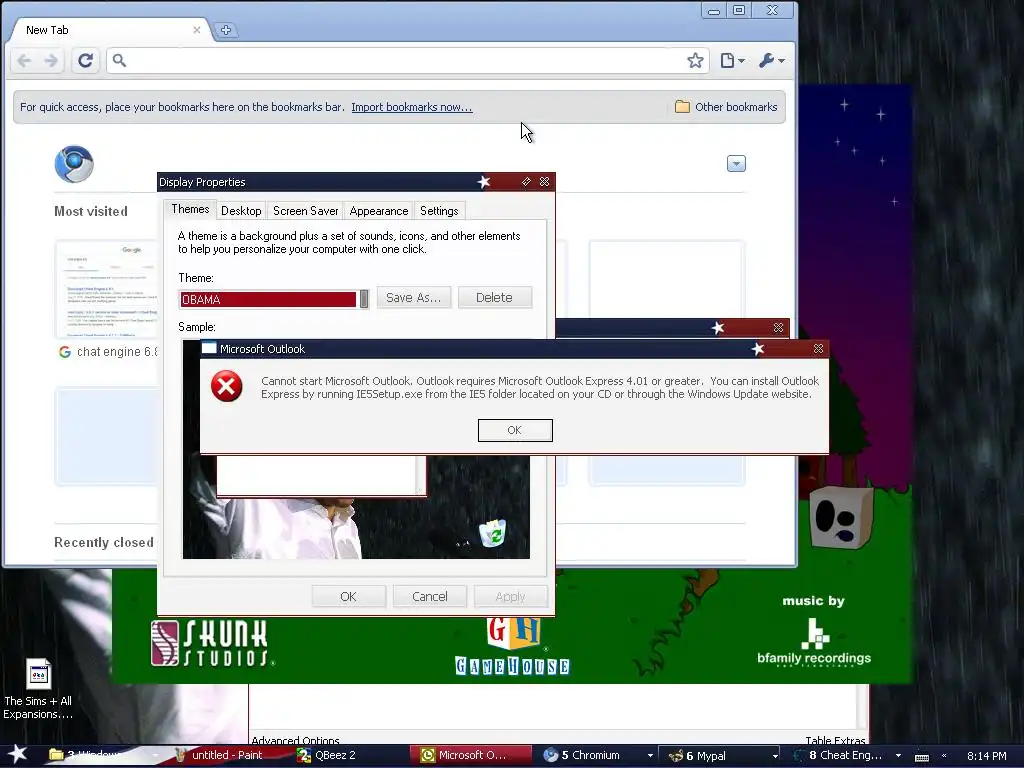Image resolution: width=1024 pixels, height=768 pixels.
Task: Bookmark this page with the star icon
Action: pyautogui.click(x=695, y=61)
